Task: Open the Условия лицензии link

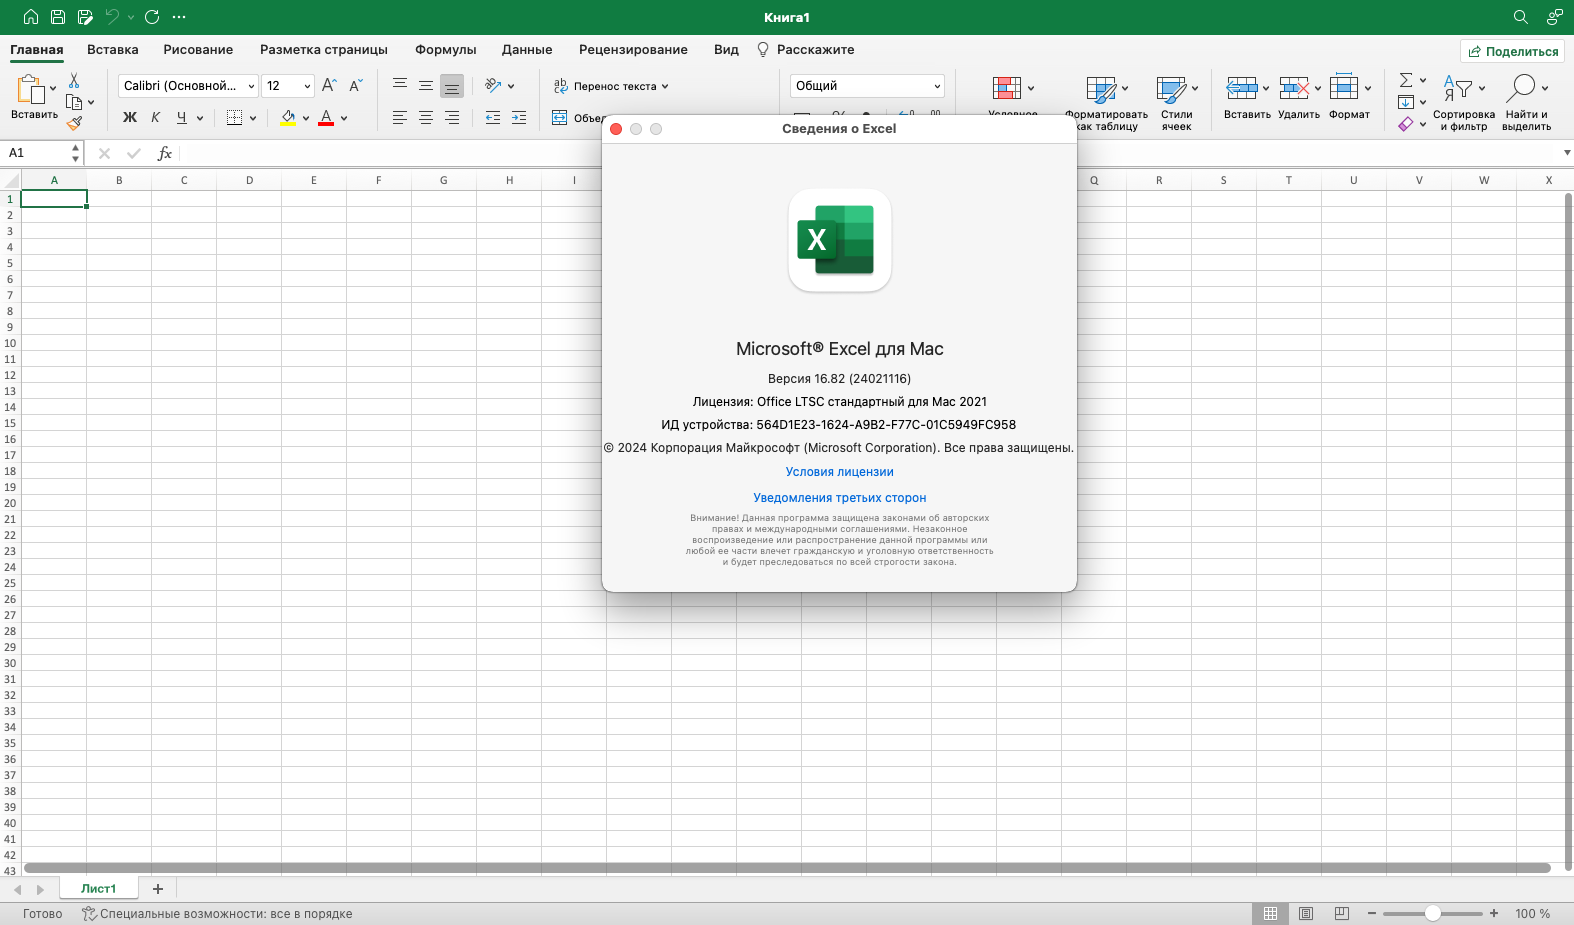Action: (839, 472)
